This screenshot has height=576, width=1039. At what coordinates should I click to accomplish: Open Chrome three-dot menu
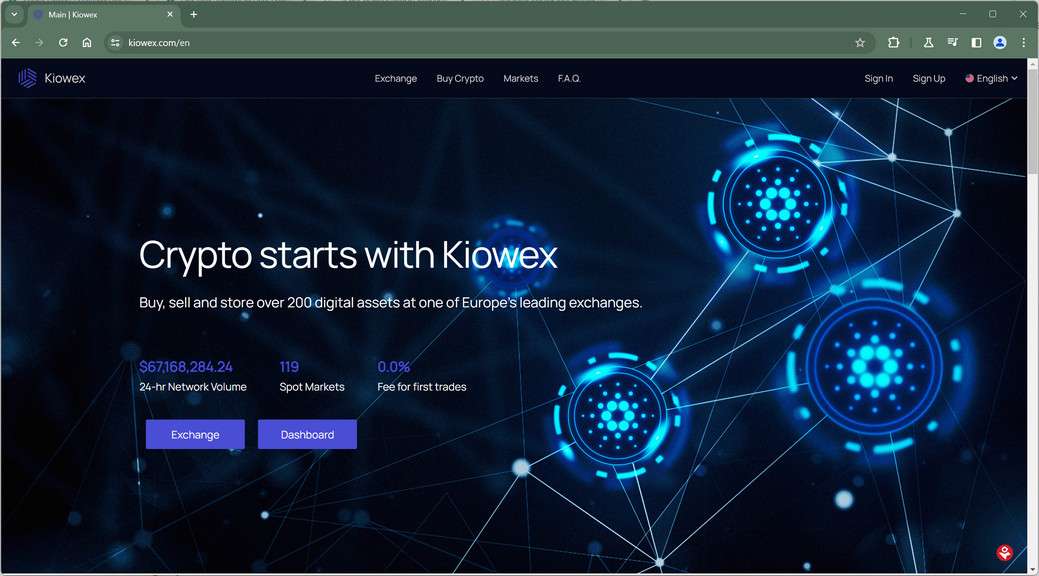[1024, 42]
